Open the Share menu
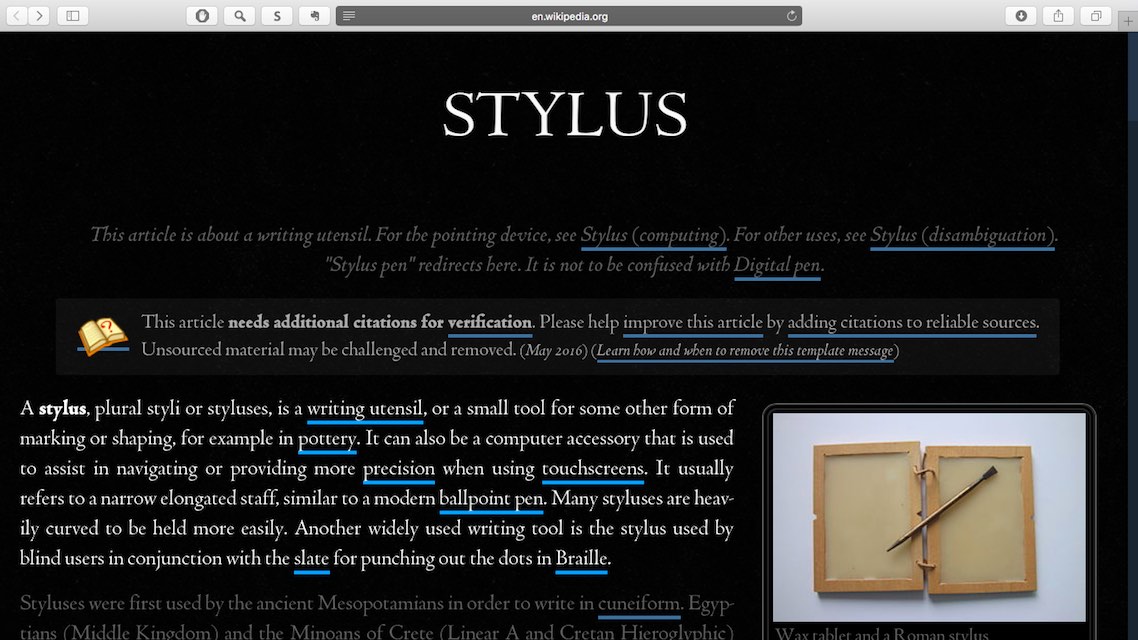Screen dimensions: 1138x640 (1058, 16)
